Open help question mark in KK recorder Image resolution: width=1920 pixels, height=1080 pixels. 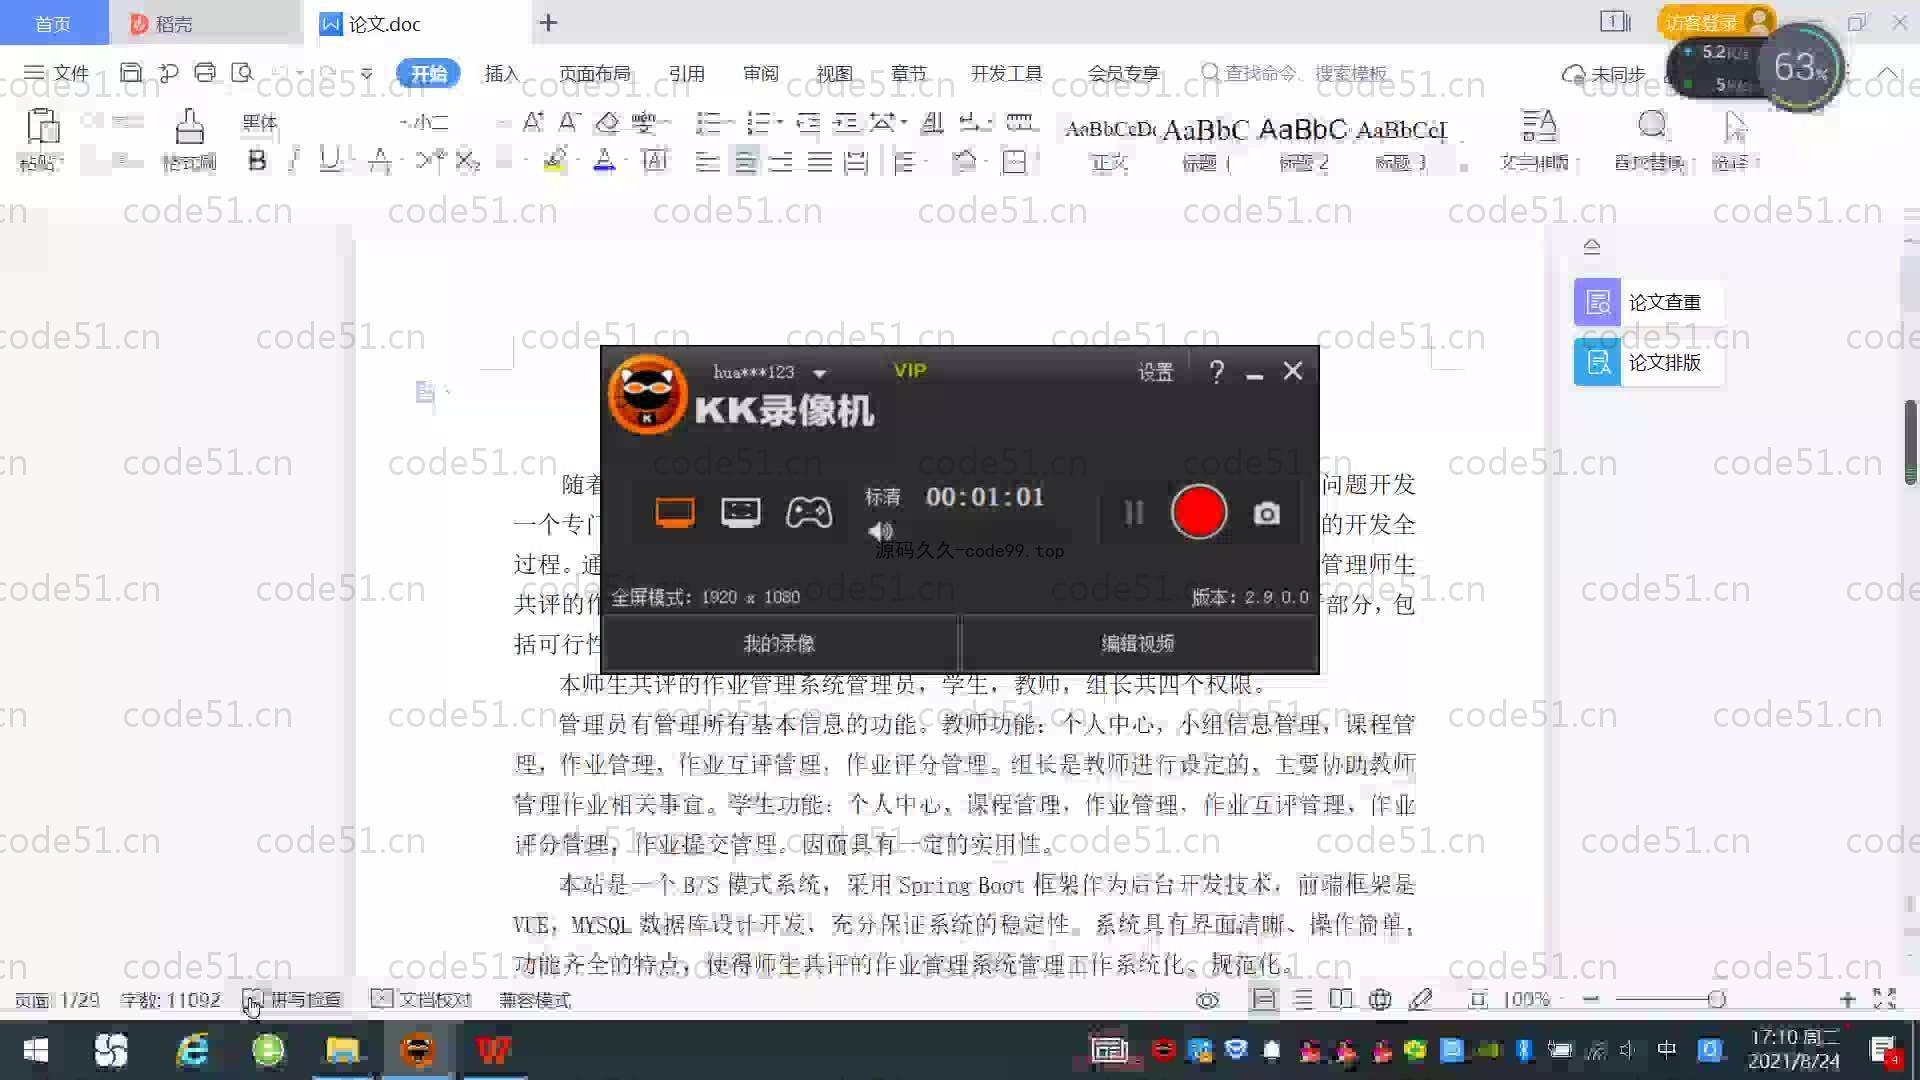(x=1217, y=372)
